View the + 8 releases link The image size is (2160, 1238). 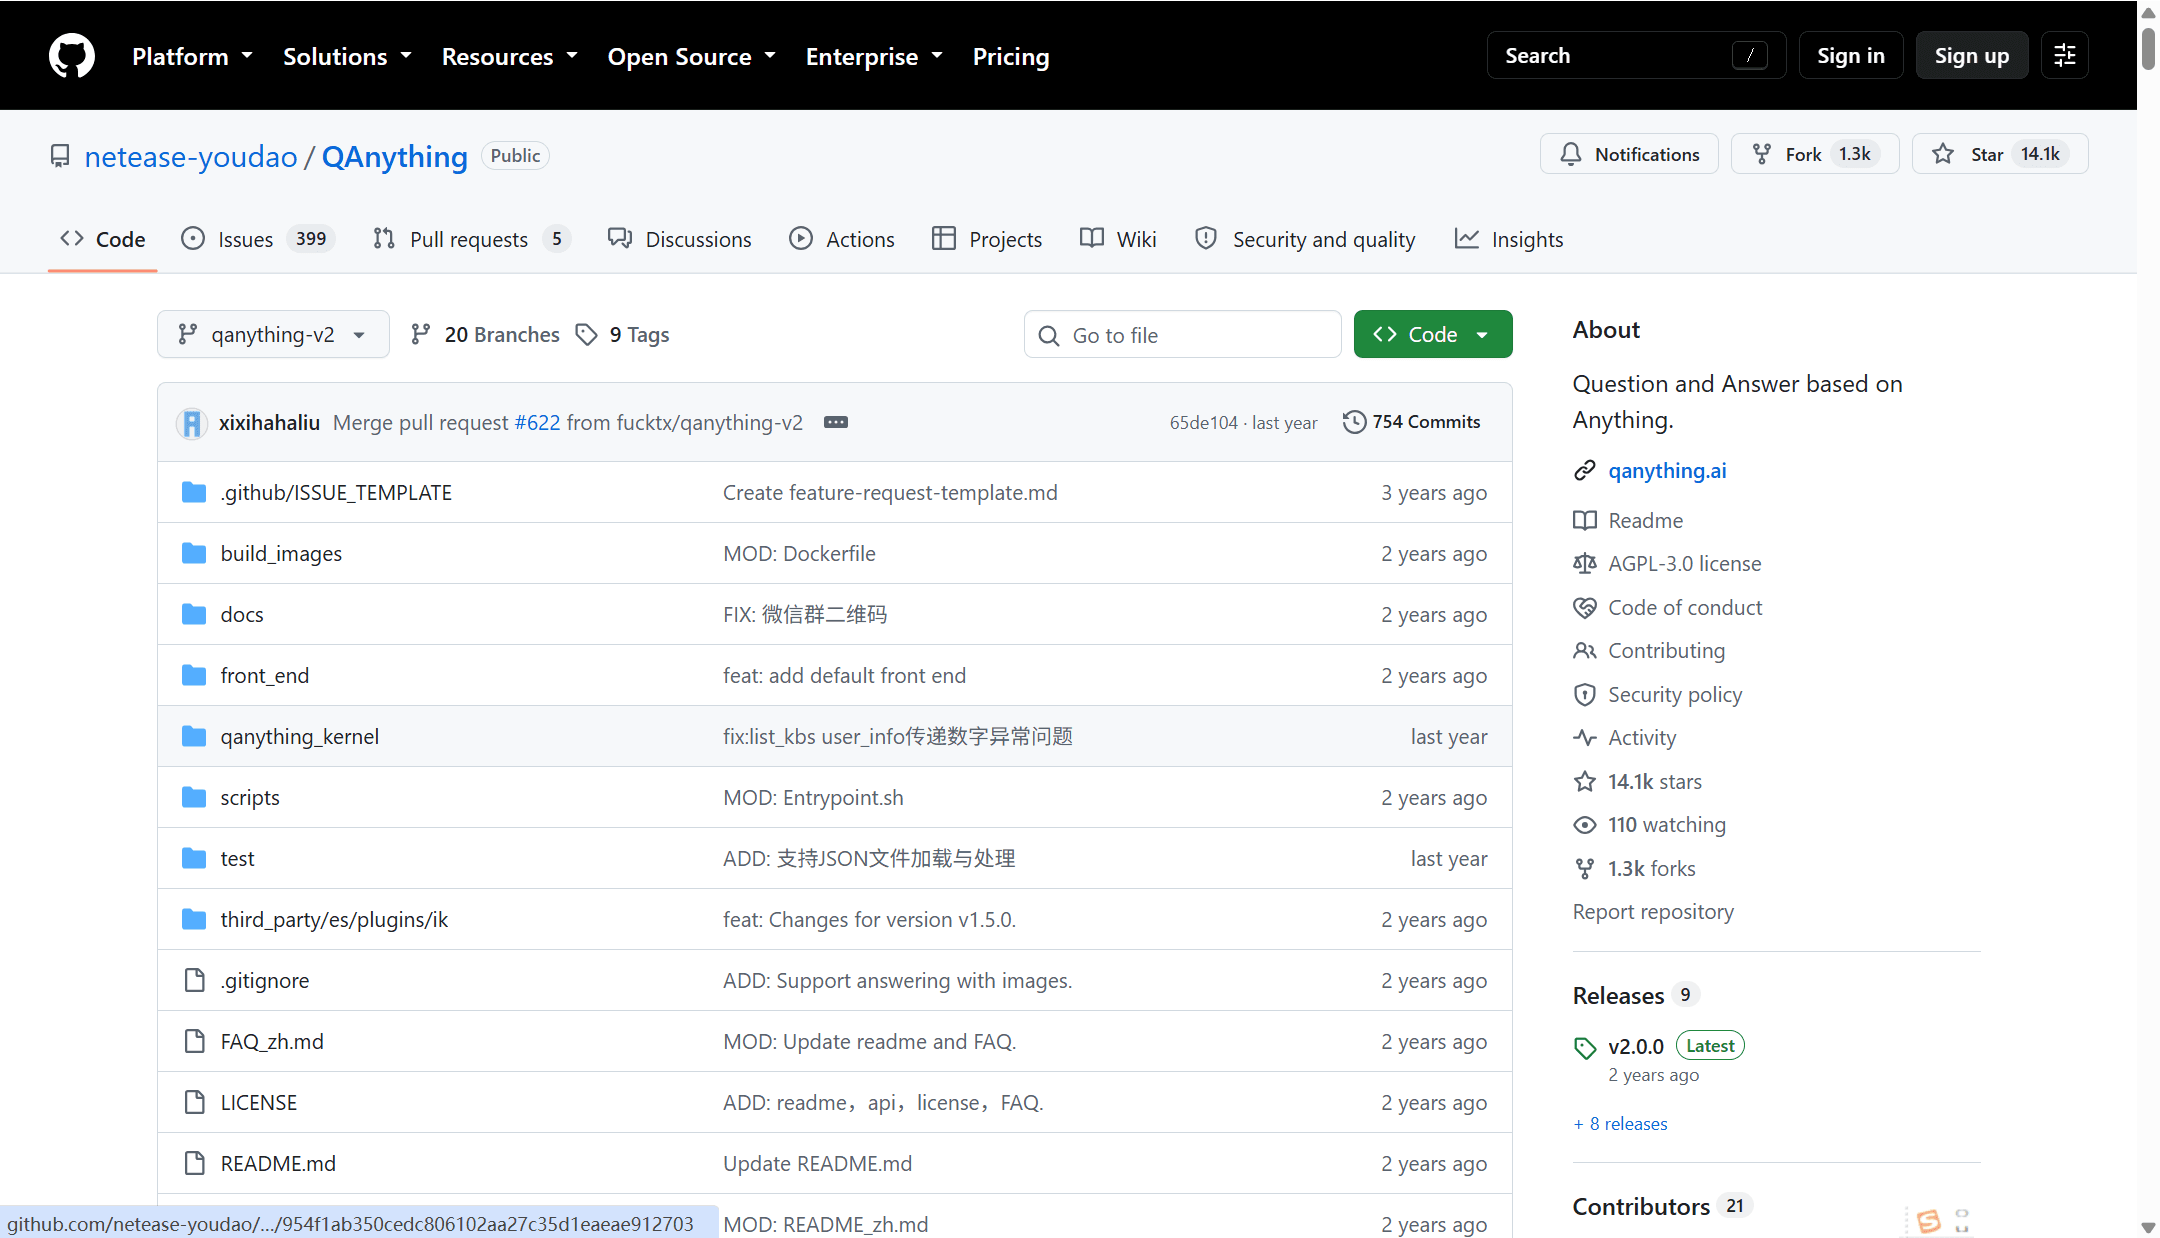(x=1620, y=1123)
